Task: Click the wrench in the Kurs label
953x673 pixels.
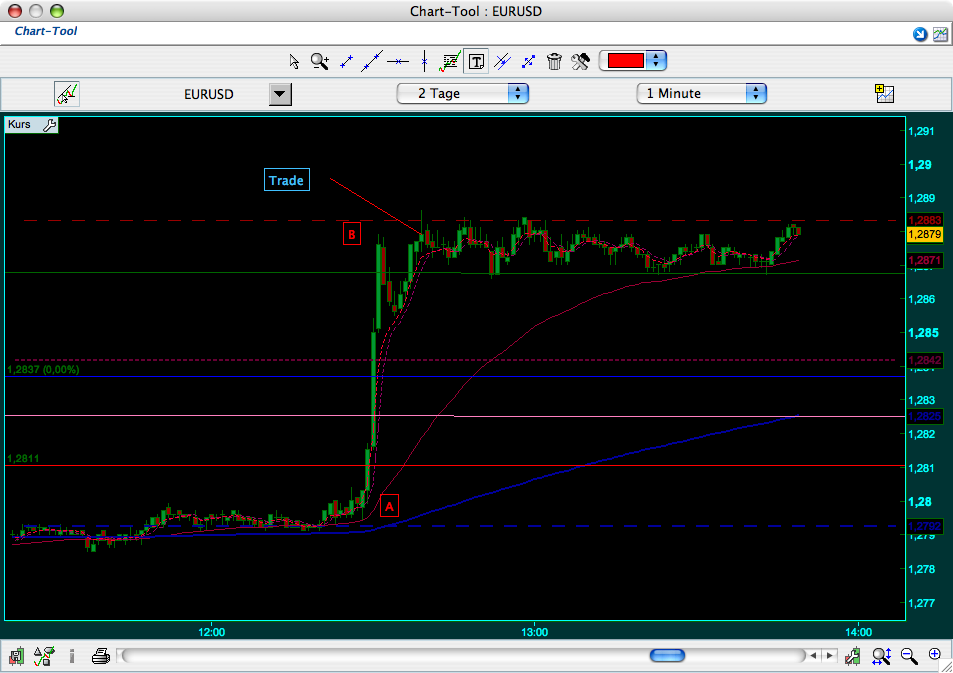Action: [49, 125]
